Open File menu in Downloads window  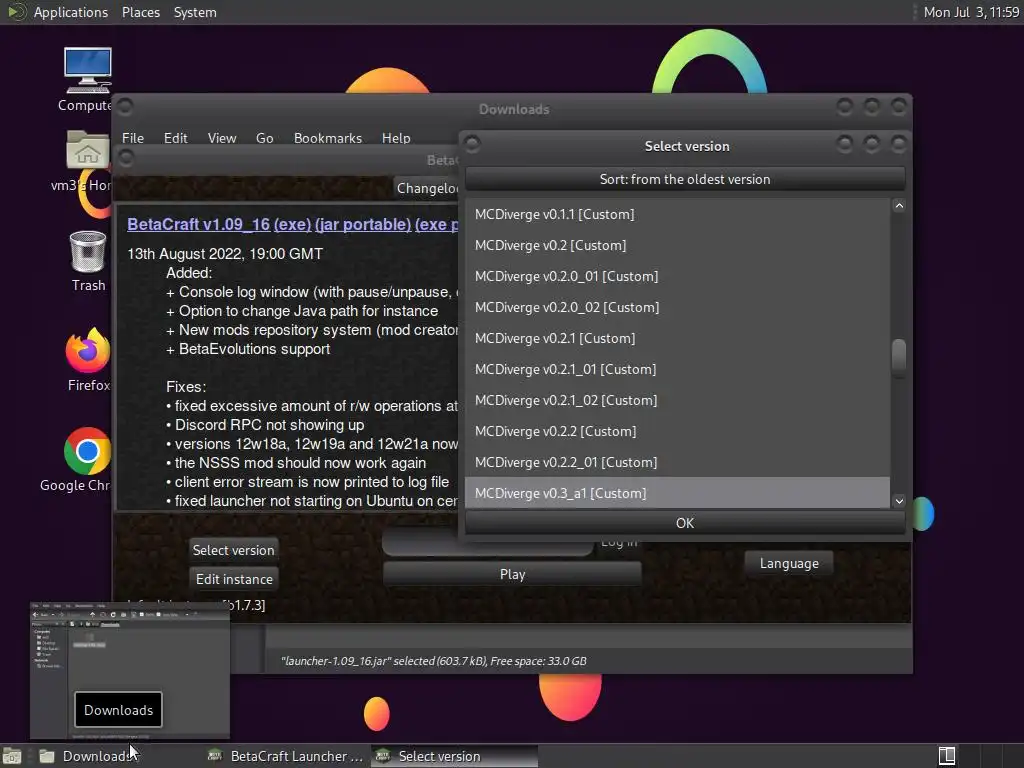[133, 138]
